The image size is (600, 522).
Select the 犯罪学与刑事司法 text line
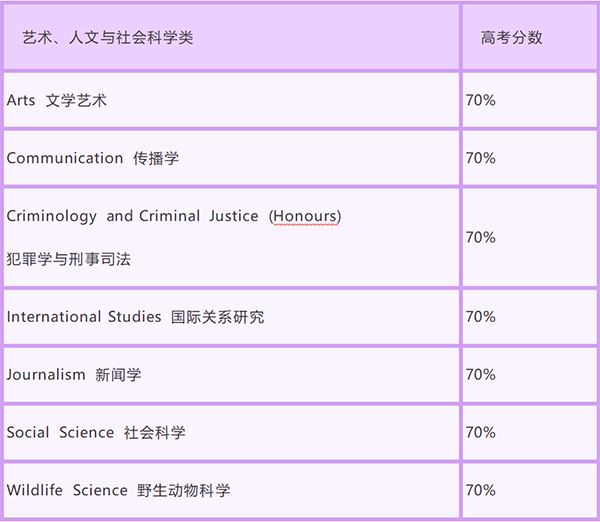pyautogui.click(x=68, y=259)
